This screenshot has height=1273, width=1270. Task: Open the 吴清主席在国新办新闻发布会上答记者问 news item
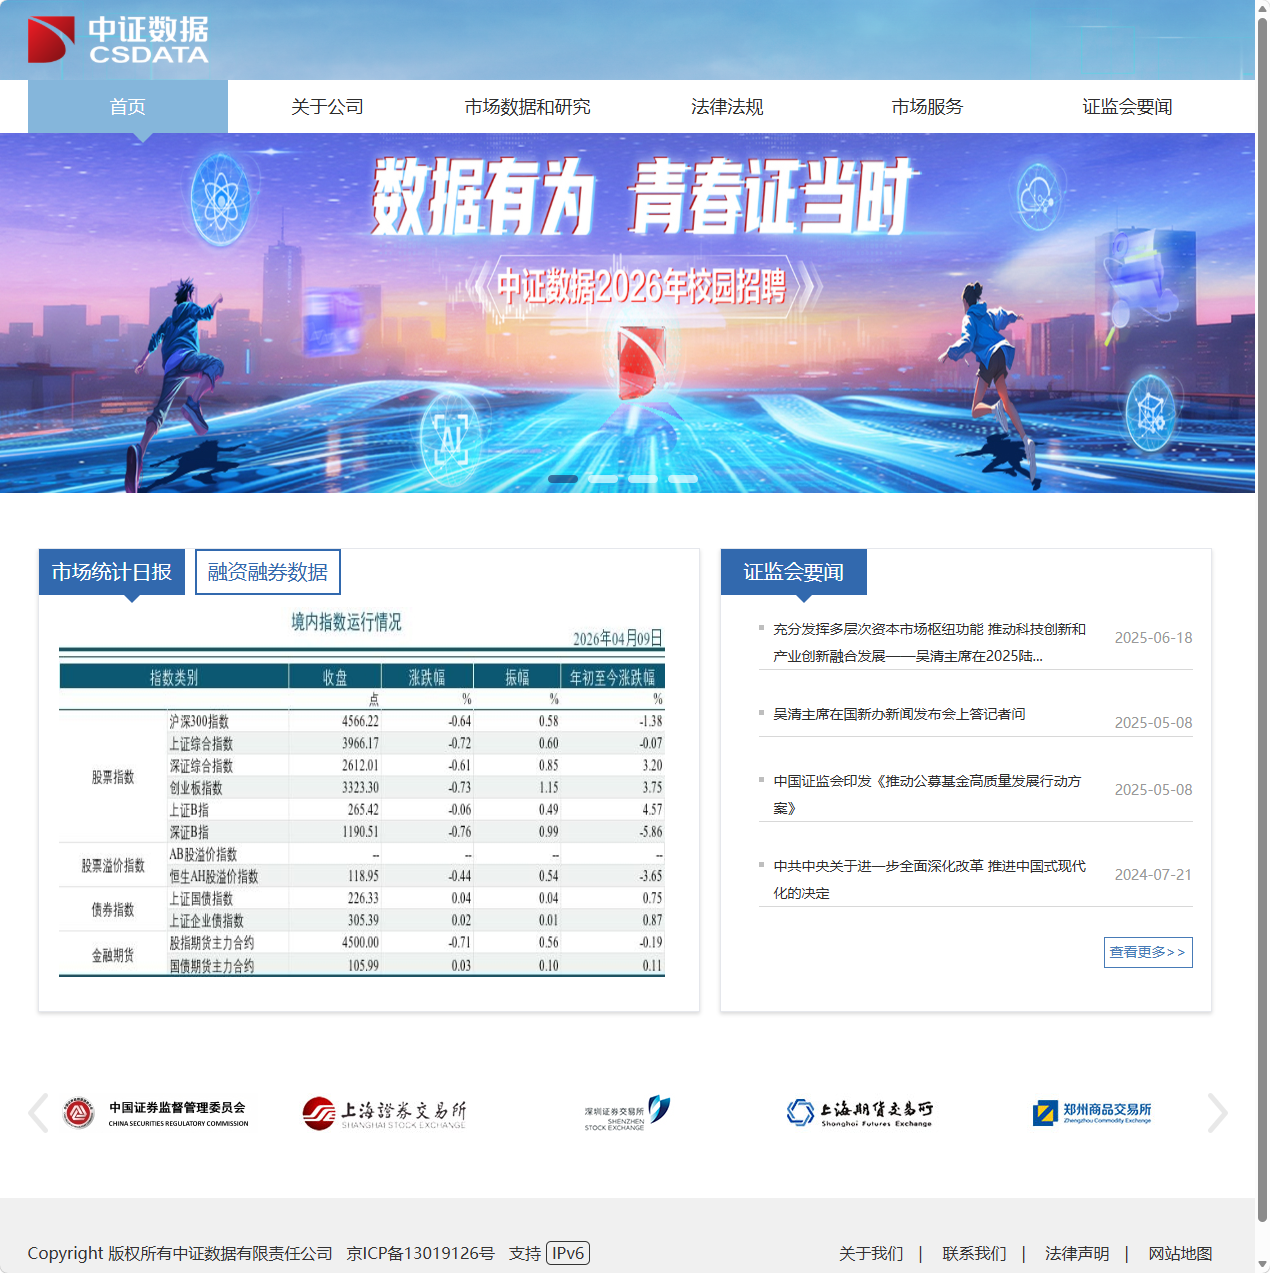coord(898,713)
